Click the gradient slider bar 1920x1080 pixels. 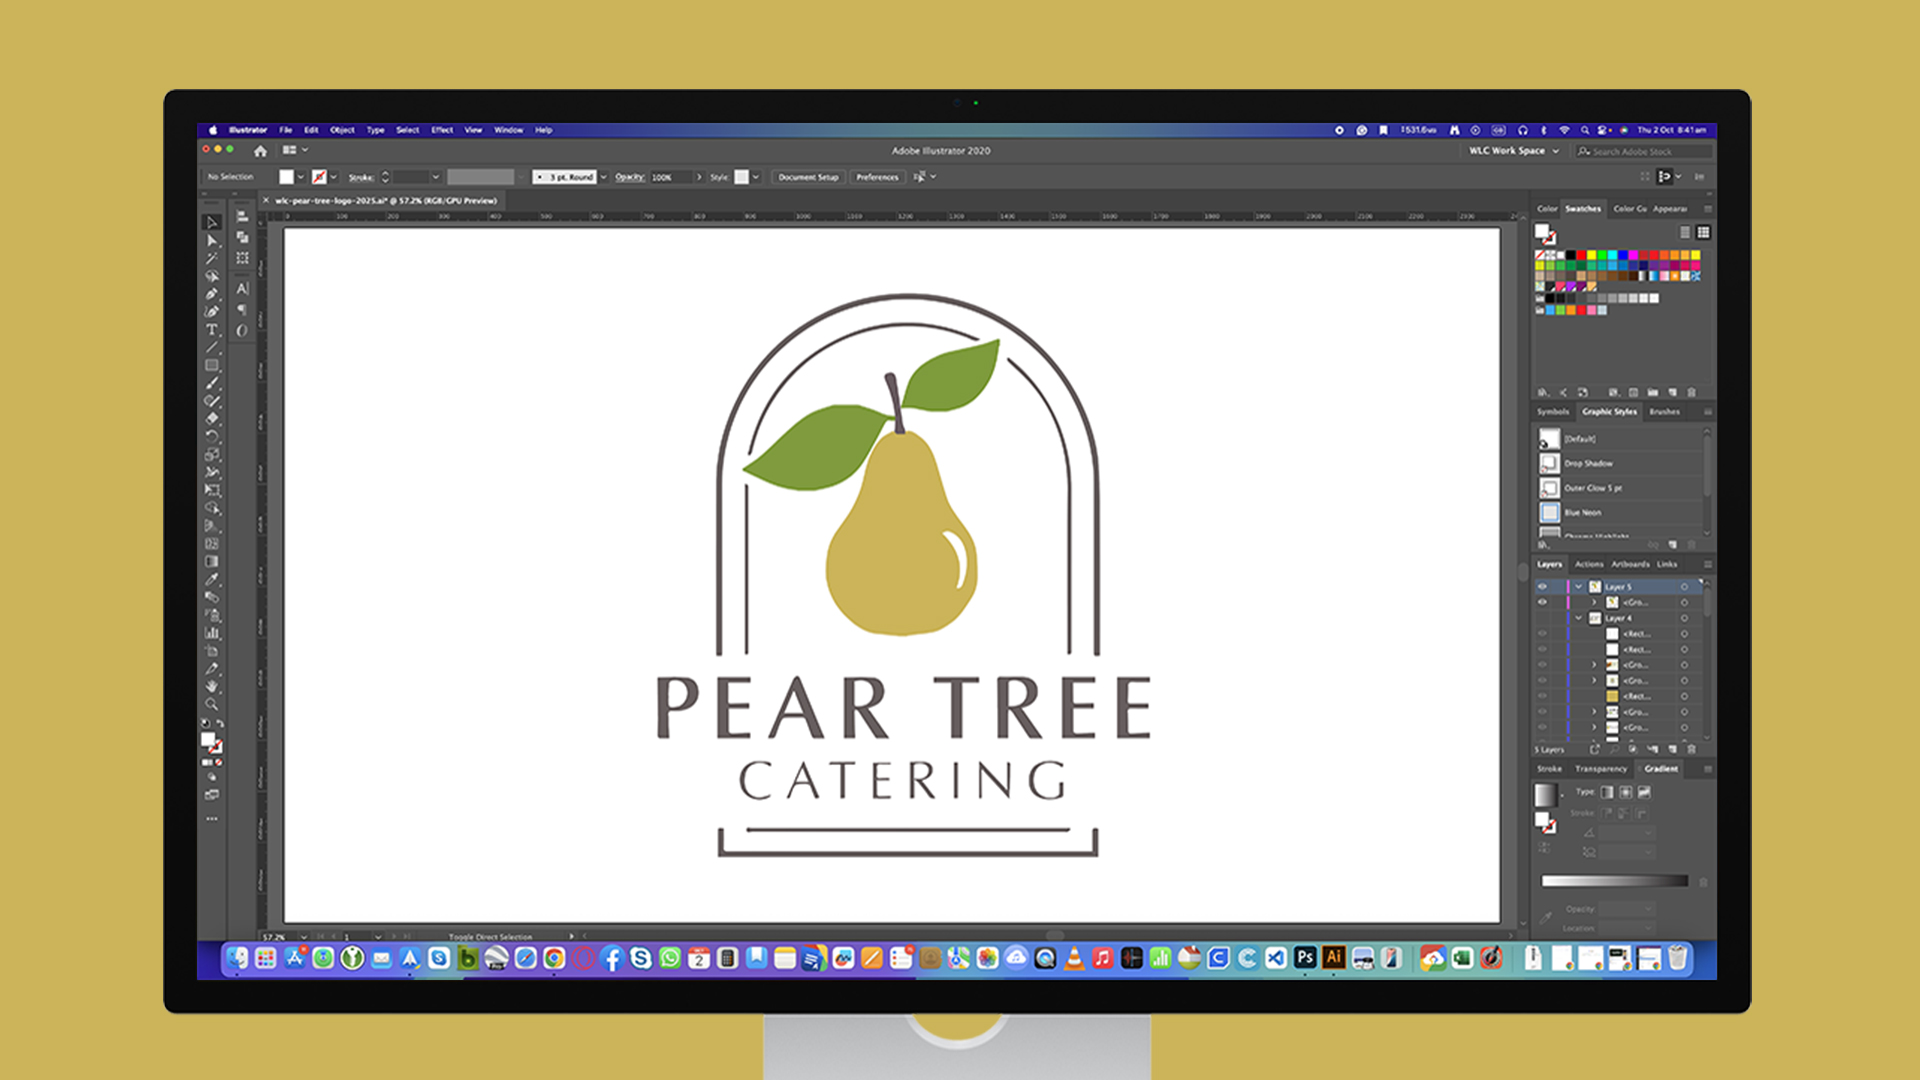pyautogui.click(x=1614, y=881)
